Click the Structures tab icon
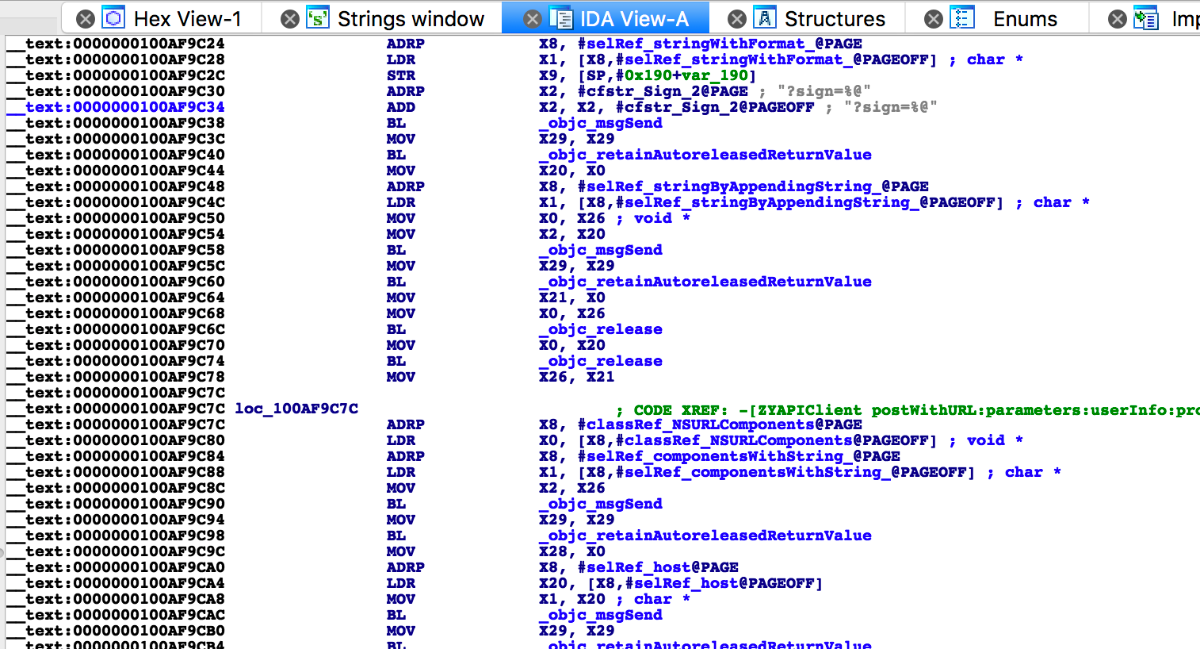 [x=765, y=18]
